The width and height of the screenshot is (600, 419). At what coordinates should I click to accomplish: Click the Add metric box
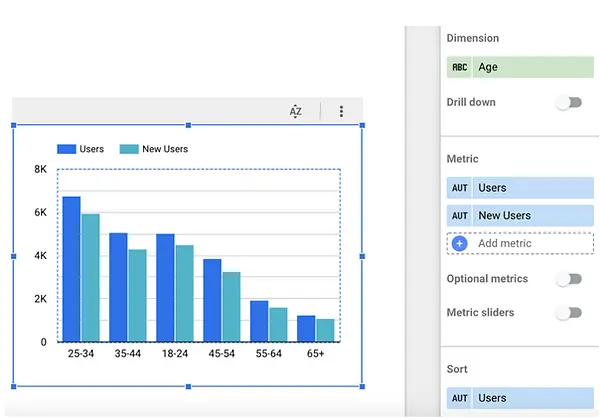520,243
